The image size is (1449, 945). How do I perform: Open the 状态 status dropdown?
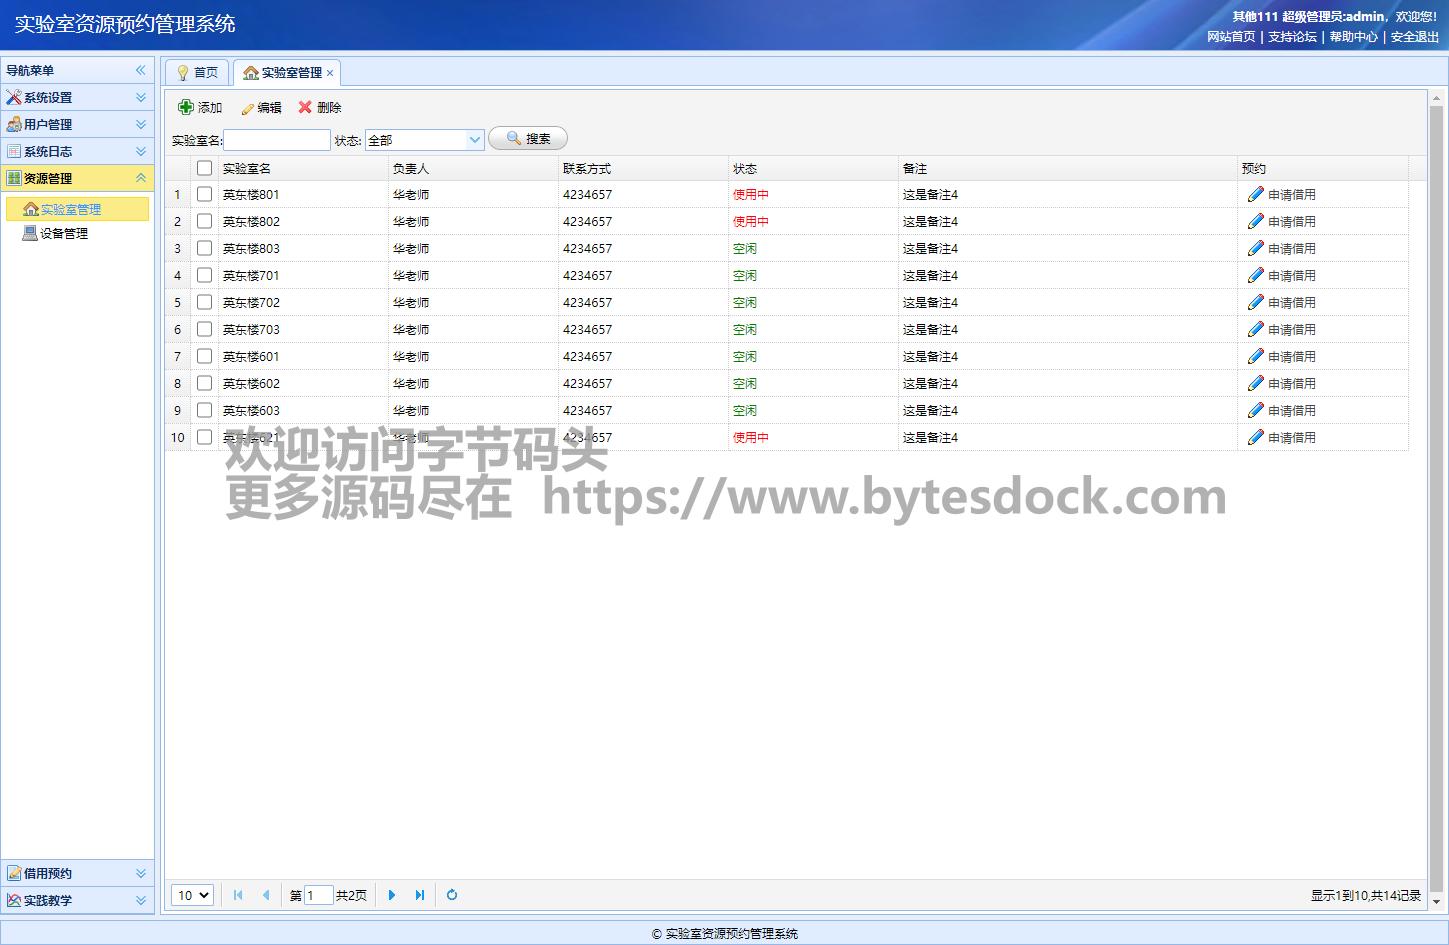475,140
